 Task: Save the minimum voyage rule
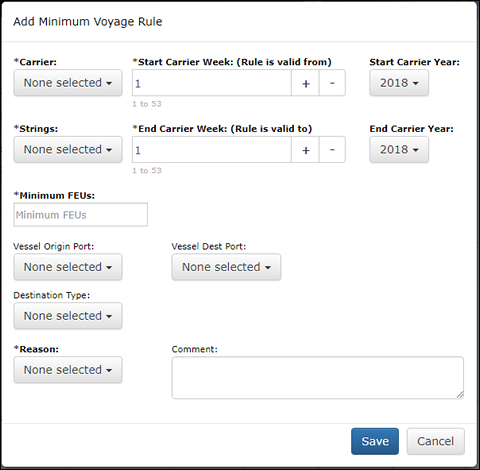[x=375, y=441]
